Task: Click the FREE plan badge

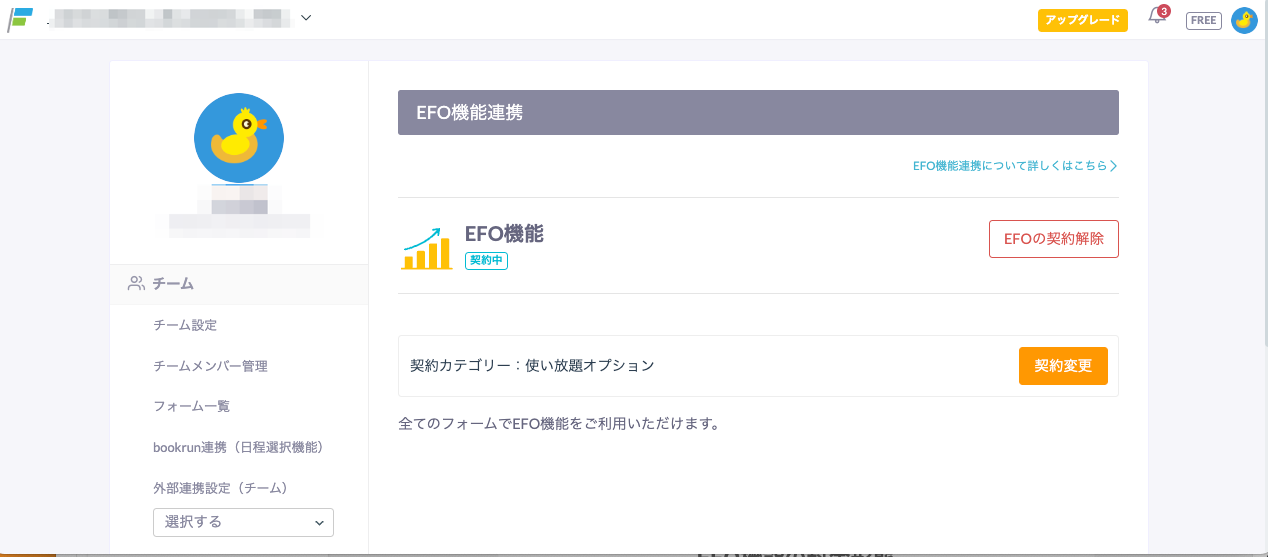Action: tap(1204, 20)
